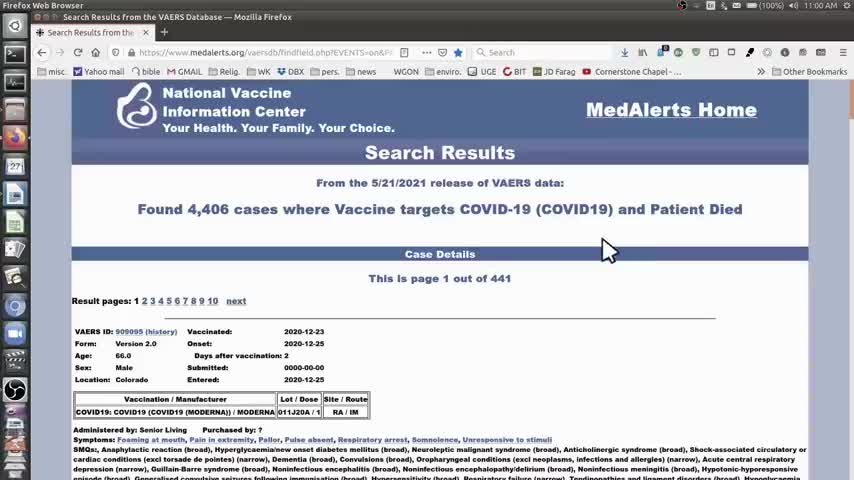Launch OBS Studio from the dock
This screenshot has height=480, width=854.
(15, 390)
